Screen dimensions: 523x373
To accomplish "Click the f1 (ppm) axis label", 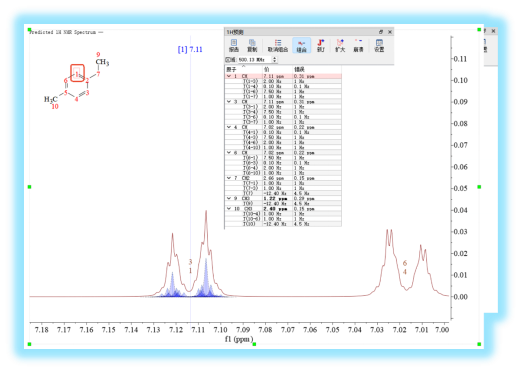I will (238, 339).
